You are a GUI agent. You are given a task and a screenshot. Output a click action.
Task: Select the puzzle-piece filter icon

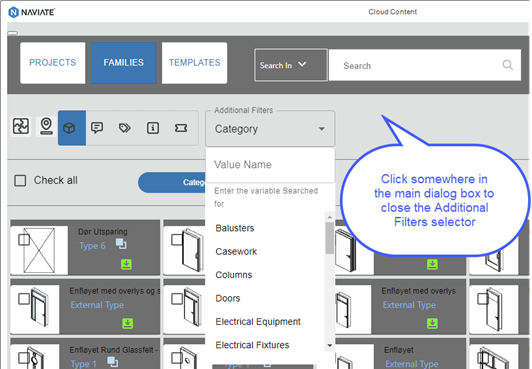tap(21, 127)
